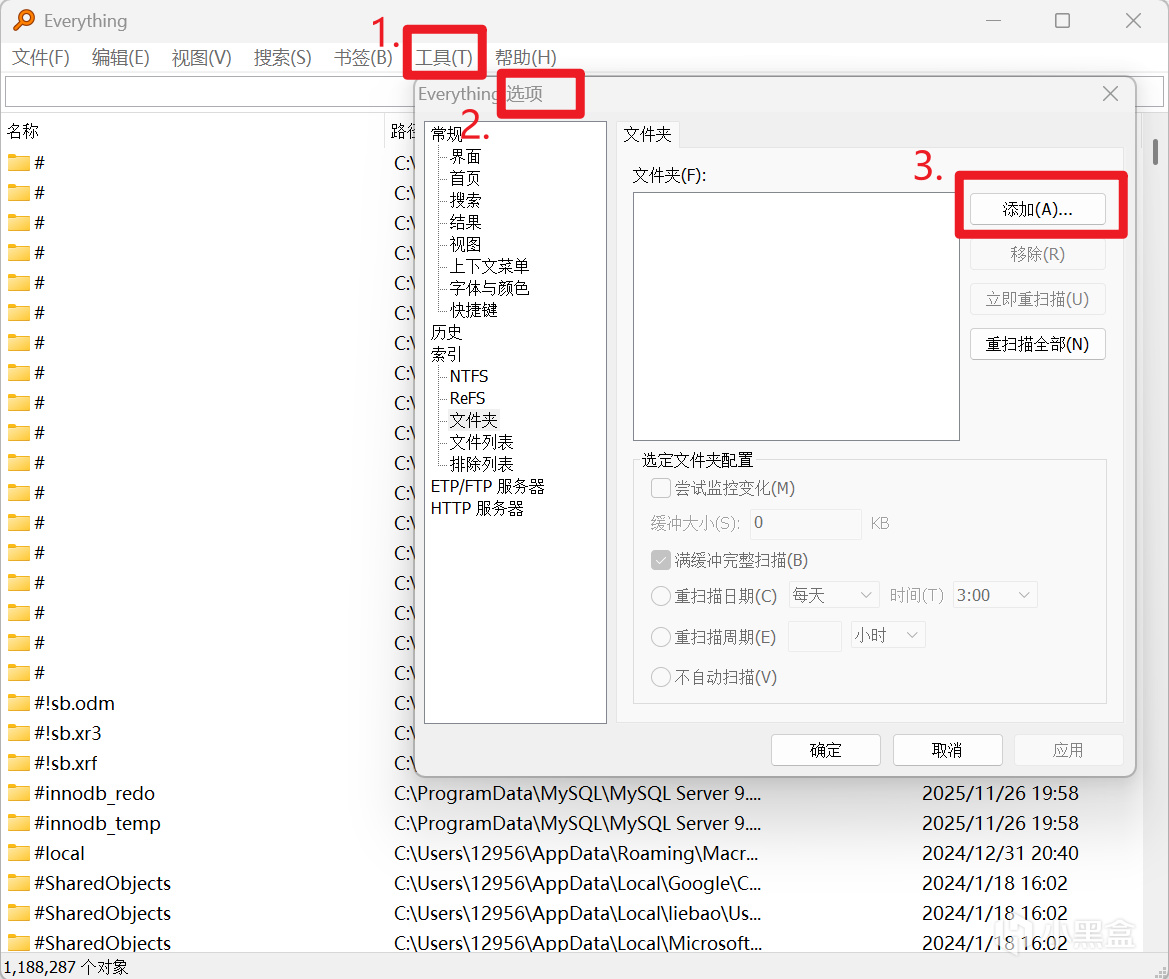Click the C:\Users\12956\AppData\Local\Google path cell
Viewport: 1169px width, 979px height.
[x=578, y=883]
